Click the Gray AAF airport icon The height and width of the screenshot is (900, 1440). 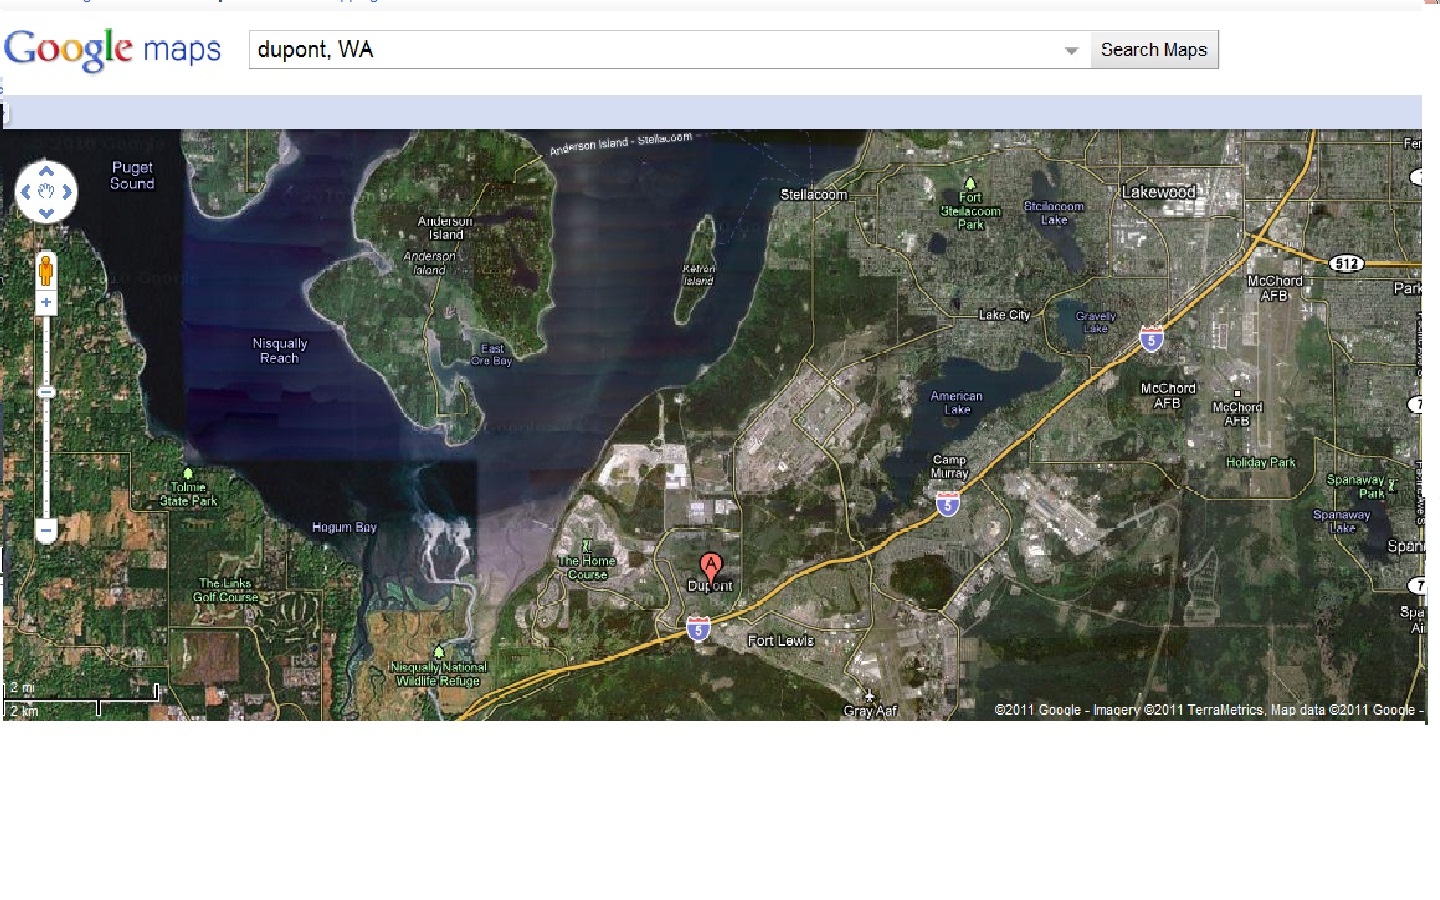pos(869,696)
